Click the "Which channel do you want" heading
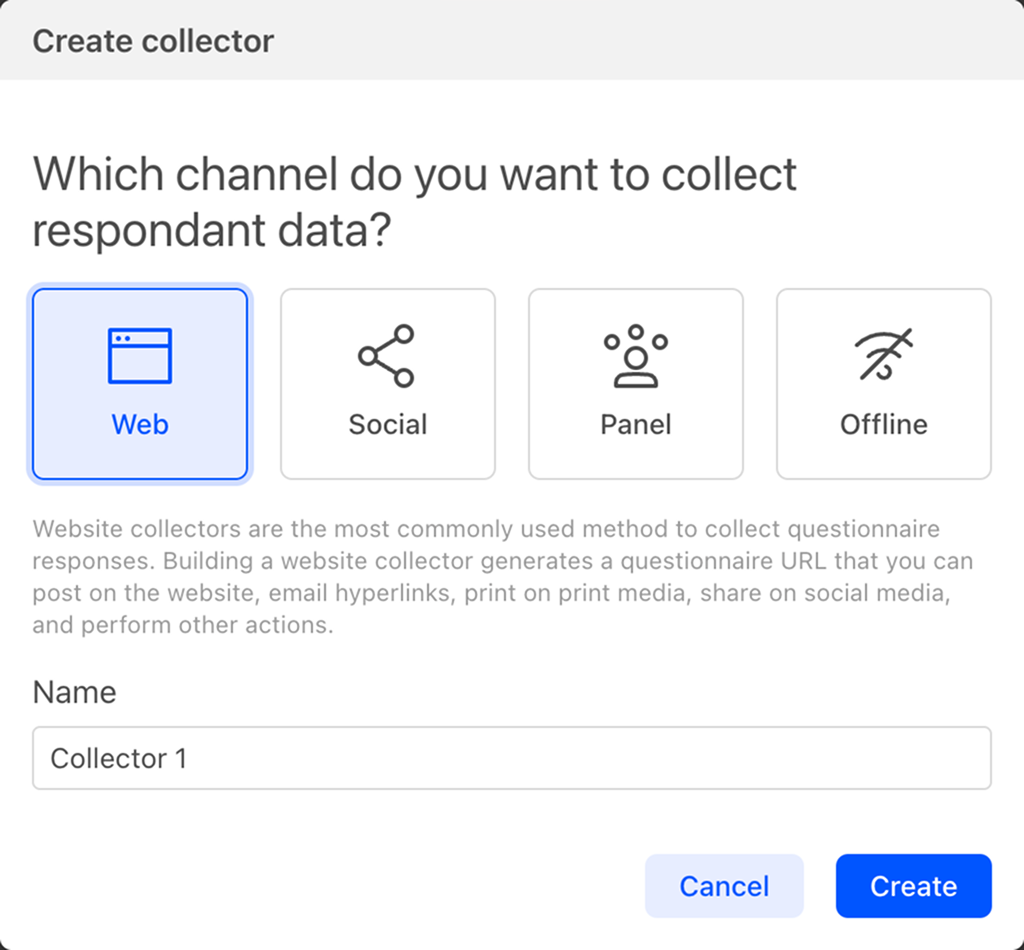The height and width of the screenshot is (950, 1024). (415, 202)
